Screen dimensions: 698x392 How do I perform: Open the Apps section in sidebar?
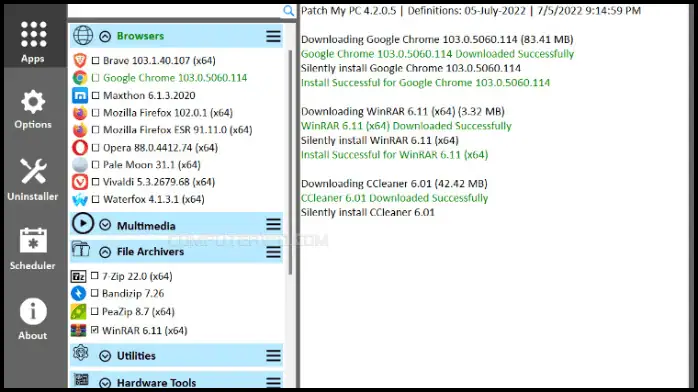pyautogui.click(x=33, y=42)
